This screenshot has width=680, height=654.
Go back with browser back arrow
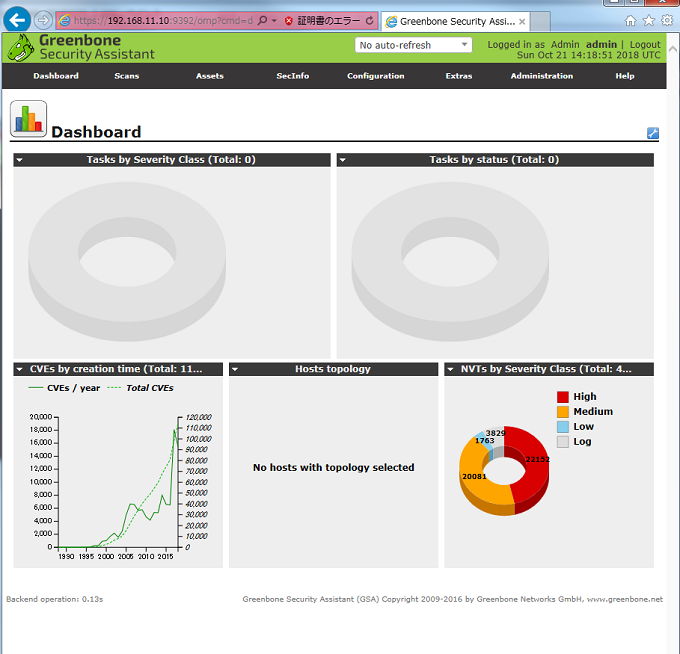17,20
